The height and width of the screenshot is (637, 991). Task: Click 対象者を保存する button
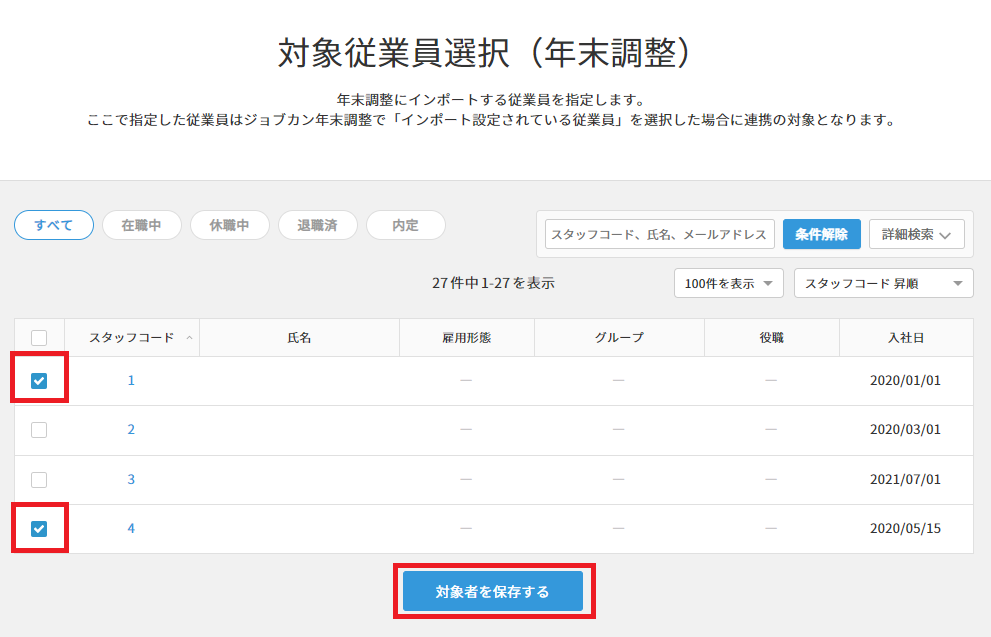[493, 592]
